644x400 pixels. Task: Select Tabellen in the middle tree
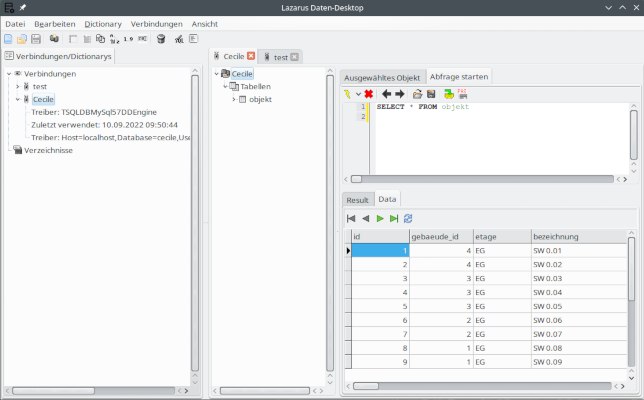[x=255, y=87]
